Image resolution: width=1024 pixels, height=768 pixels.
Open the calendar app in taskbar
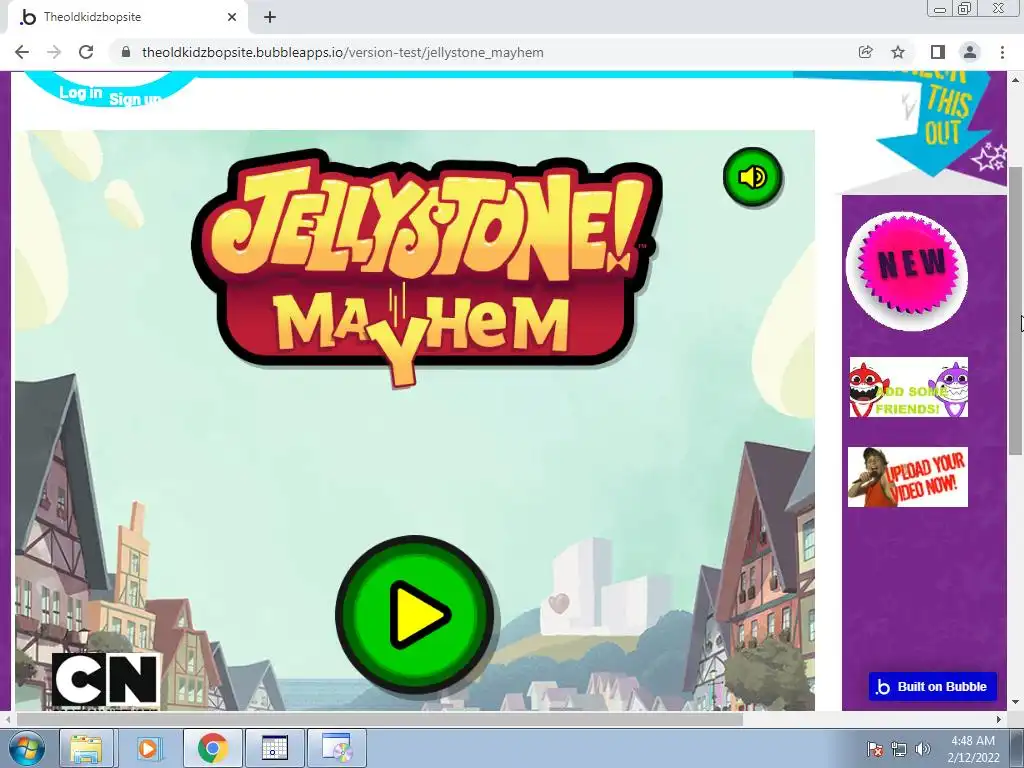274,748
